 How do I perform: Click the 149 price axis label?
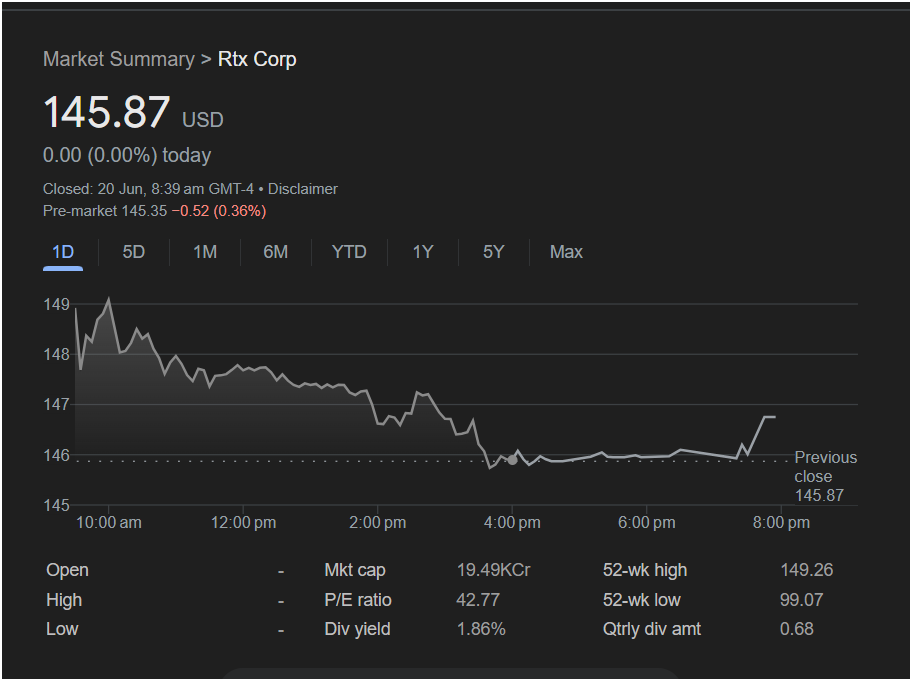(56, 304)
